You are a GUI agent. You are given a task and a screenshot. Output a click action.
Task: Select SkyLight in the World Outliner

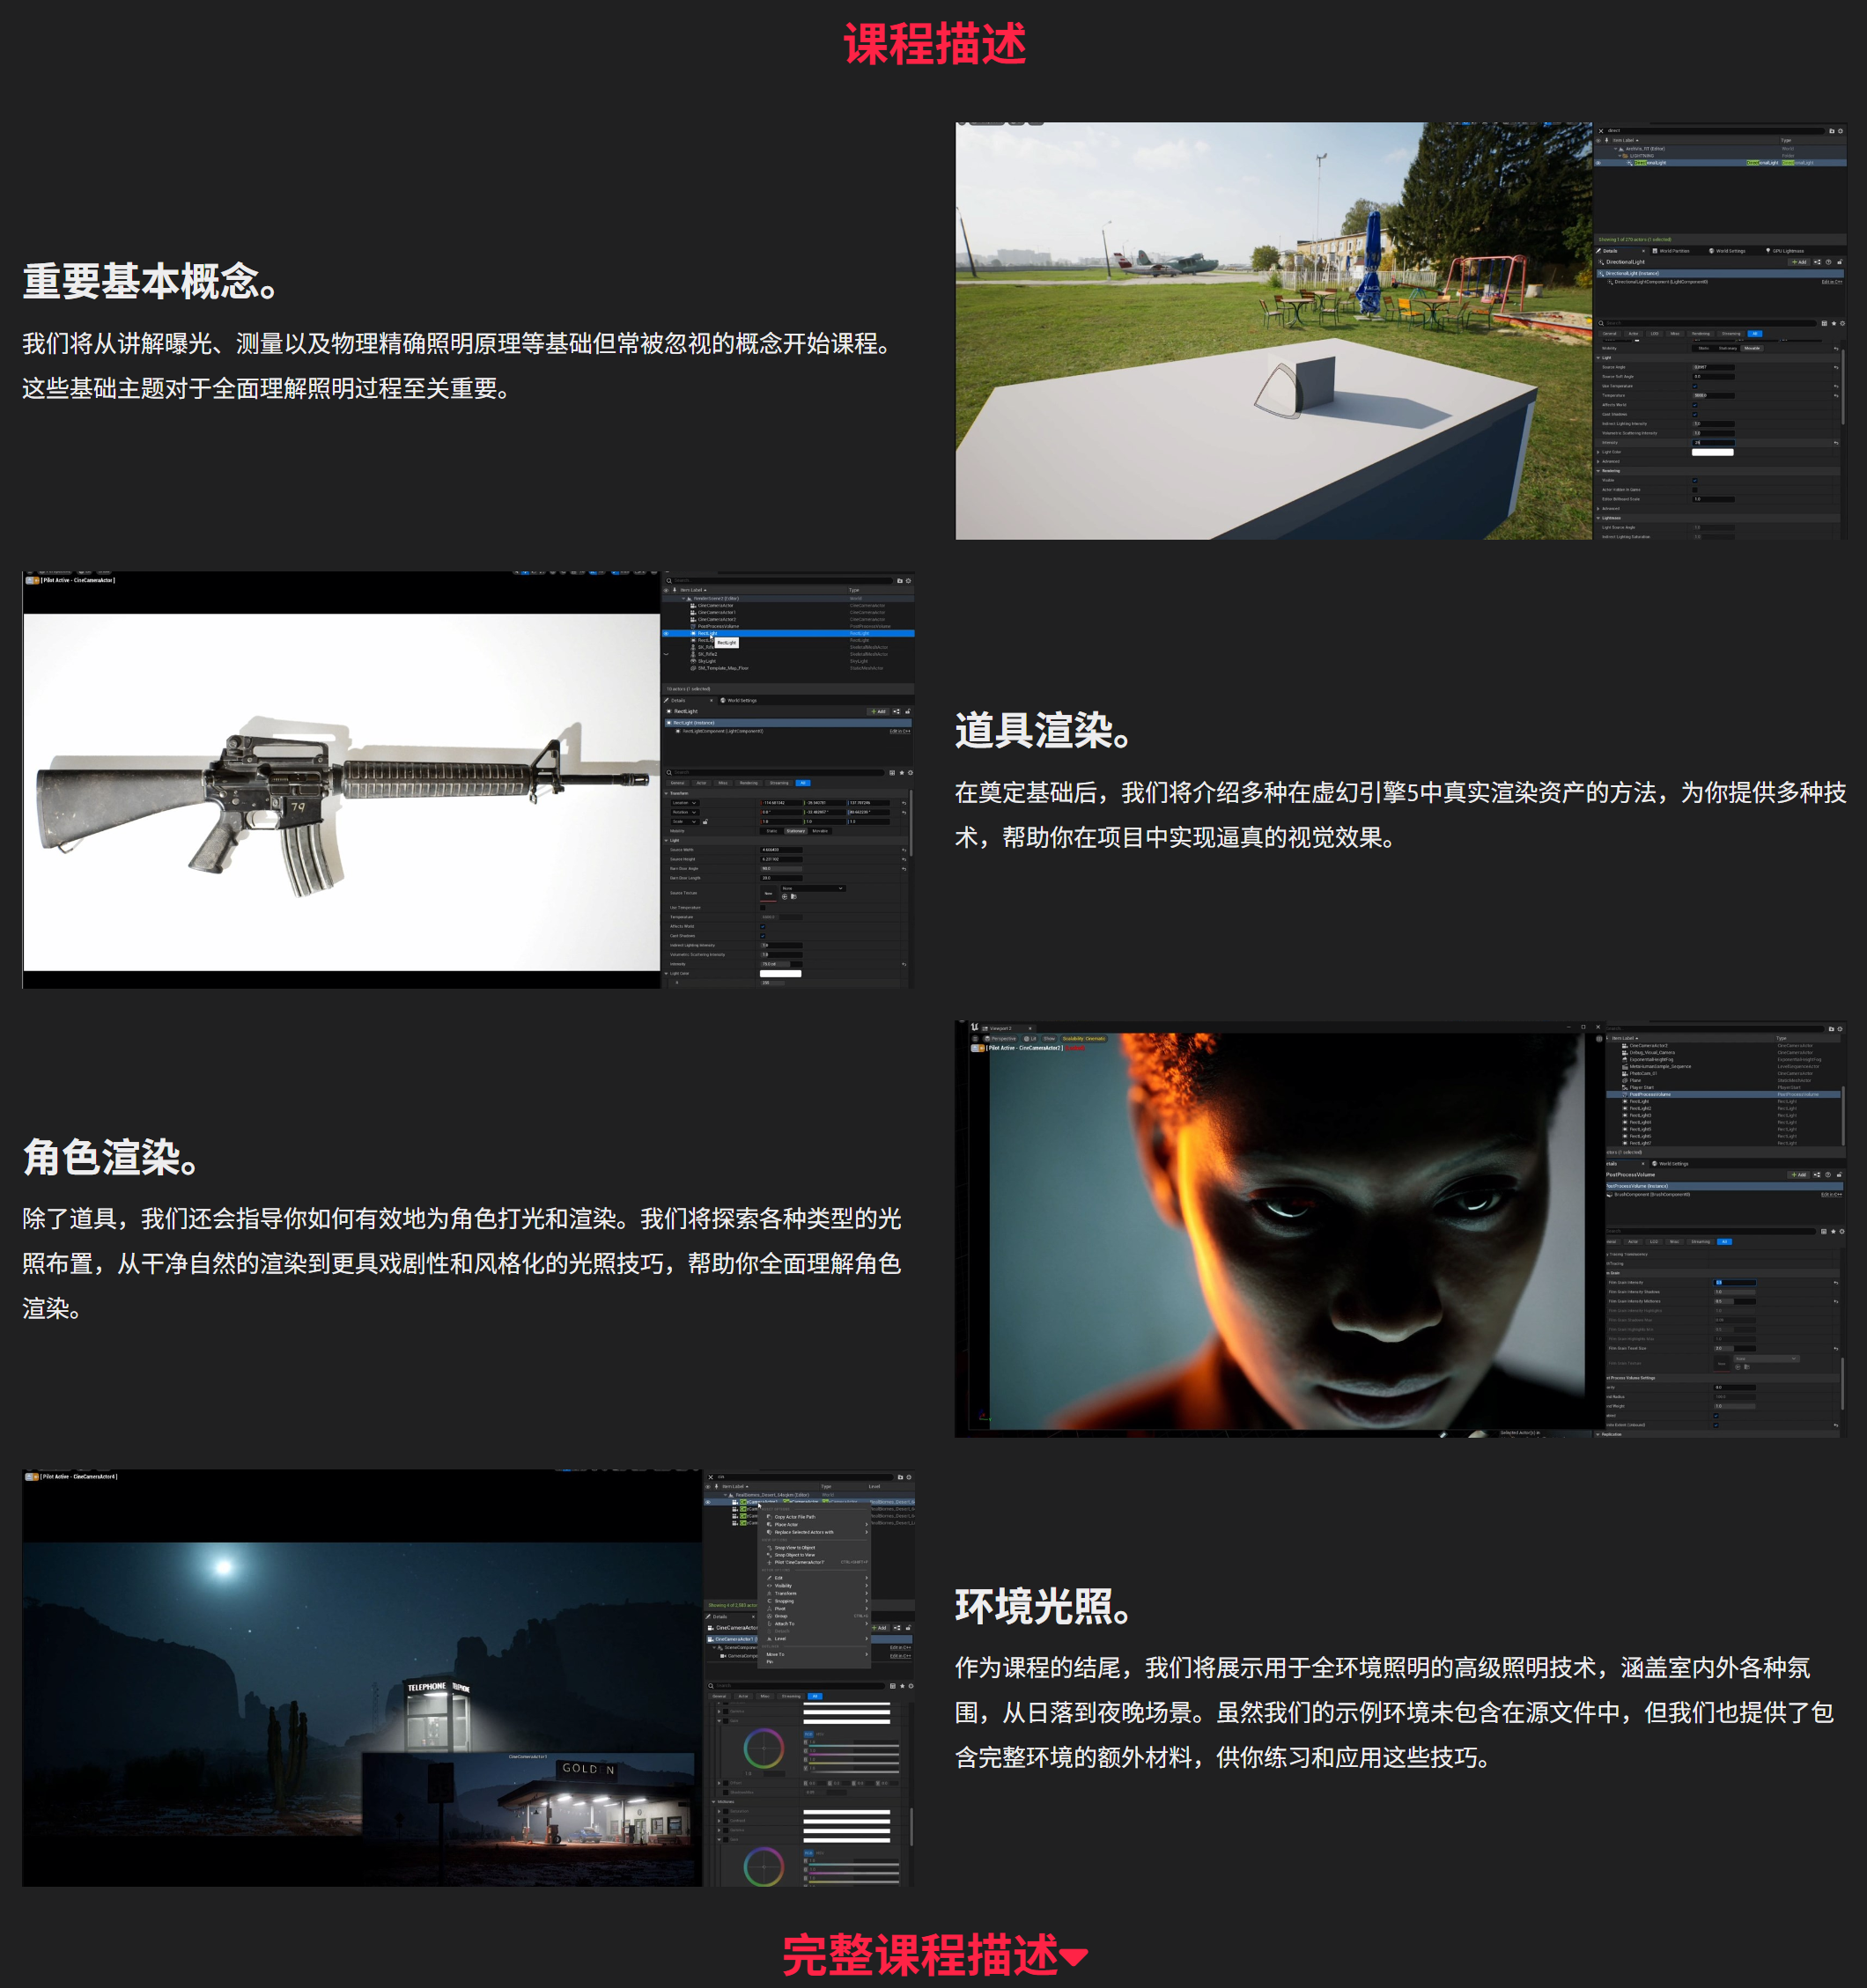pyautogui.click(x=705, y=661)
